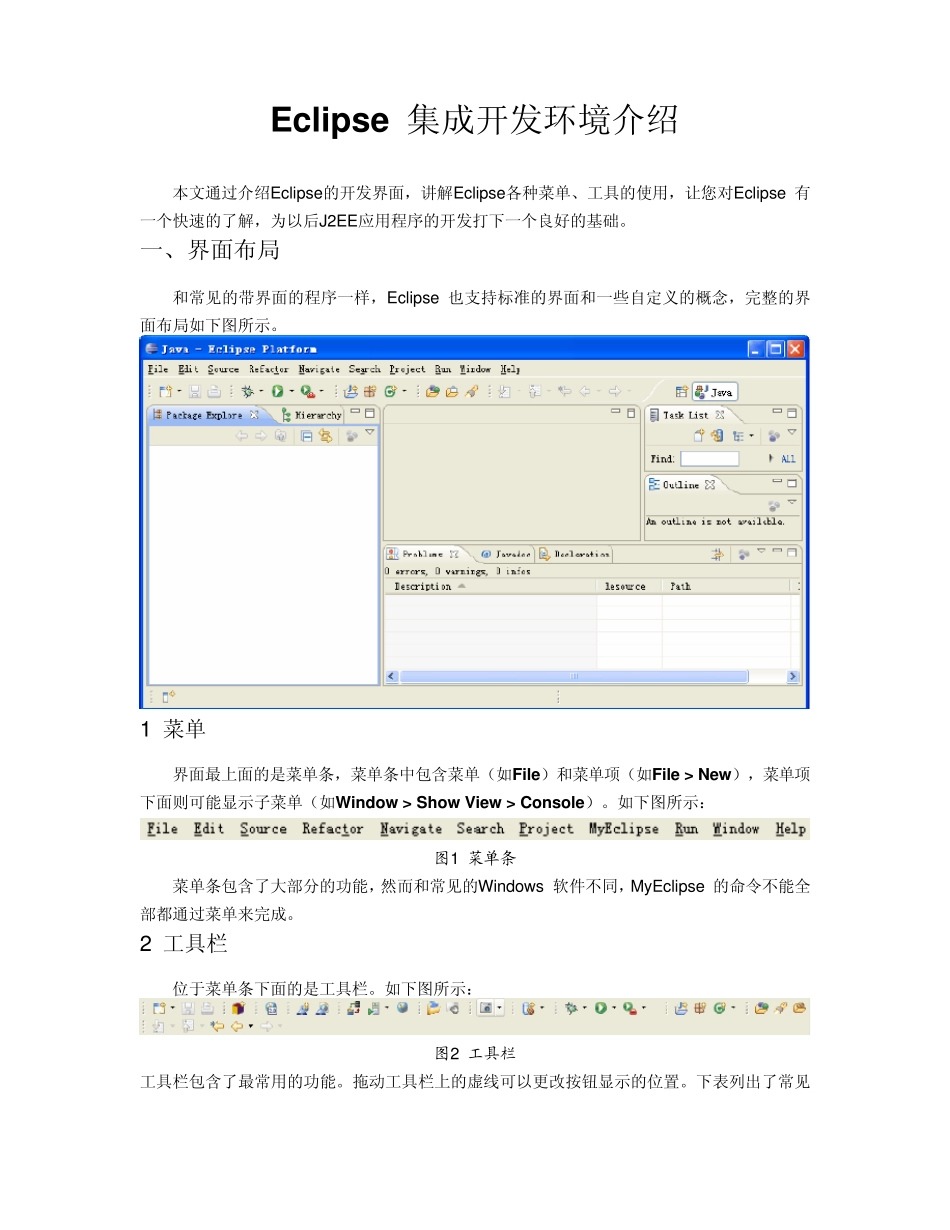The height and width of the screenshot is (1230, 950).
Task: Open the Task List view menu triangle
Action: tap(792, 432)
